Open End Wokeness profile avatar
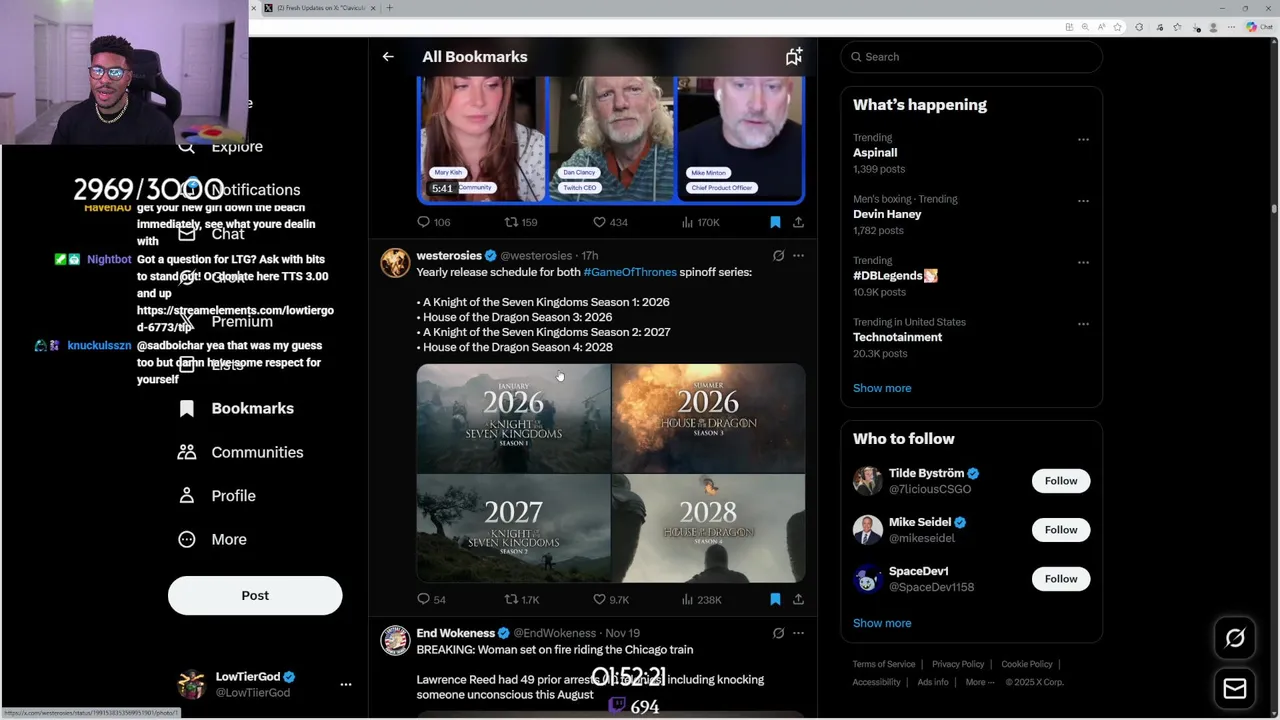Viewport: 1280px width, 720px height. [395, 640]
